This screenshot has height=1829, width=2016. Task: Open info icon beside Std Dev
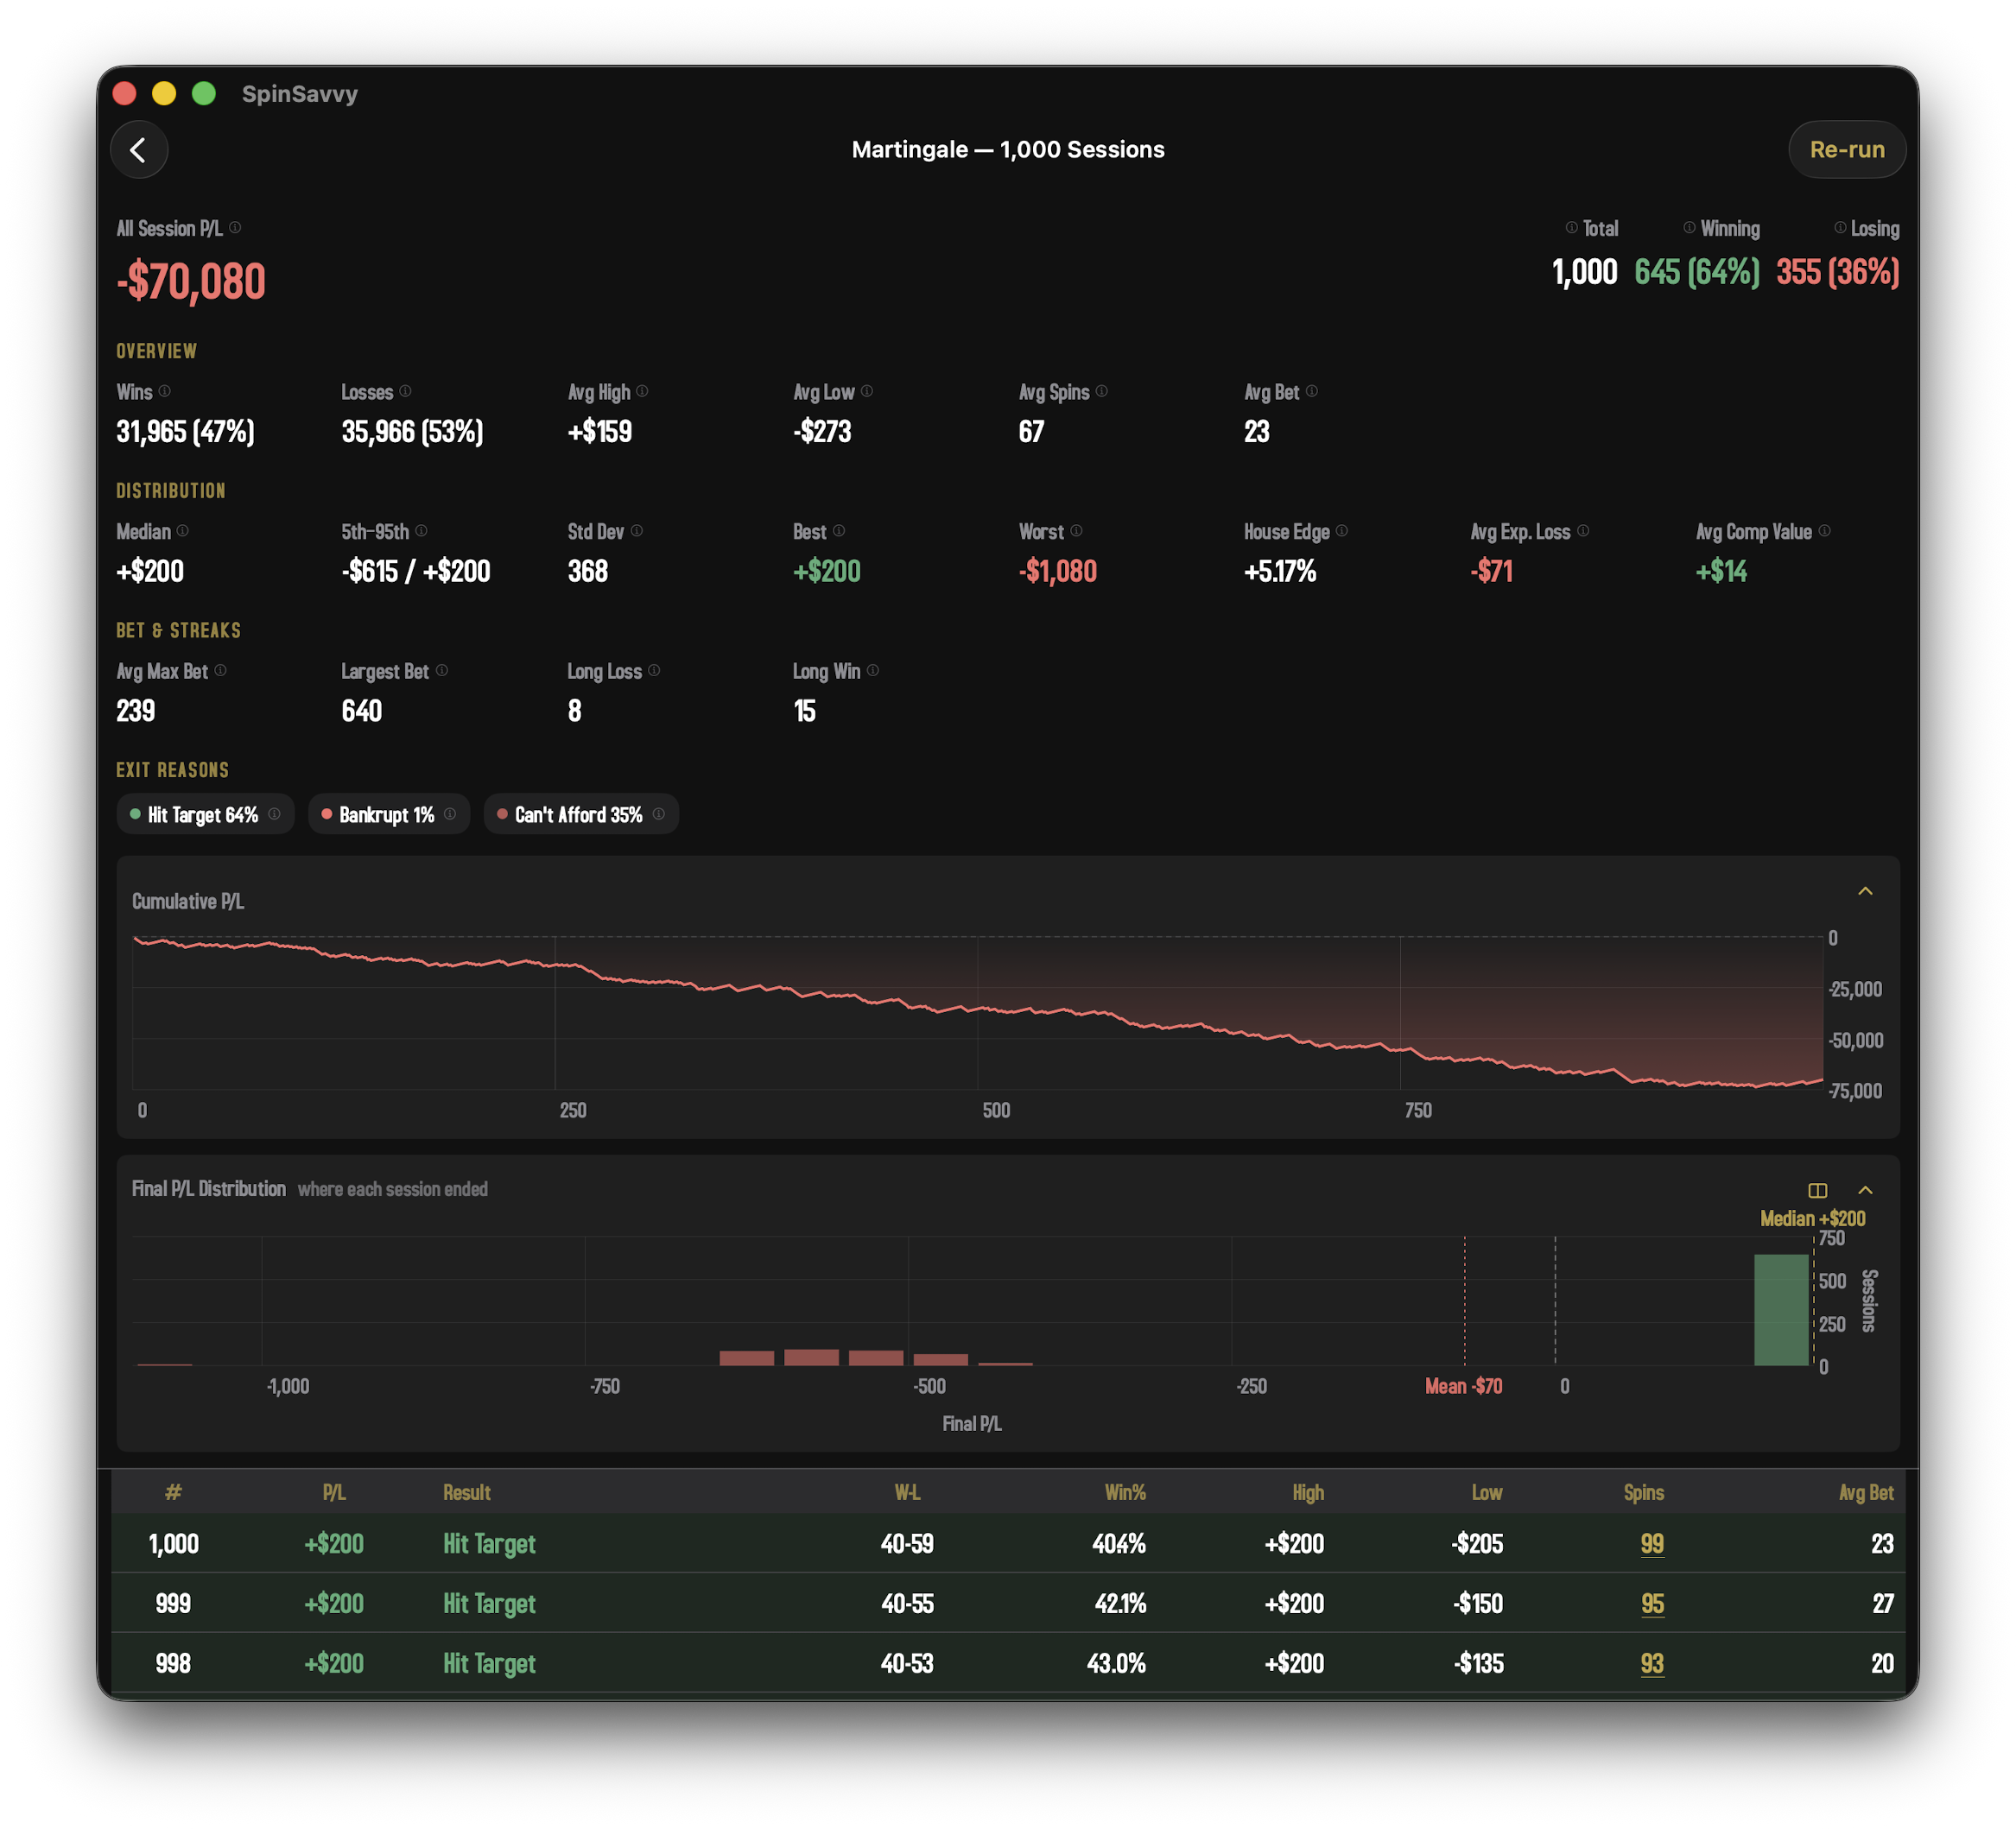(637, 531)
